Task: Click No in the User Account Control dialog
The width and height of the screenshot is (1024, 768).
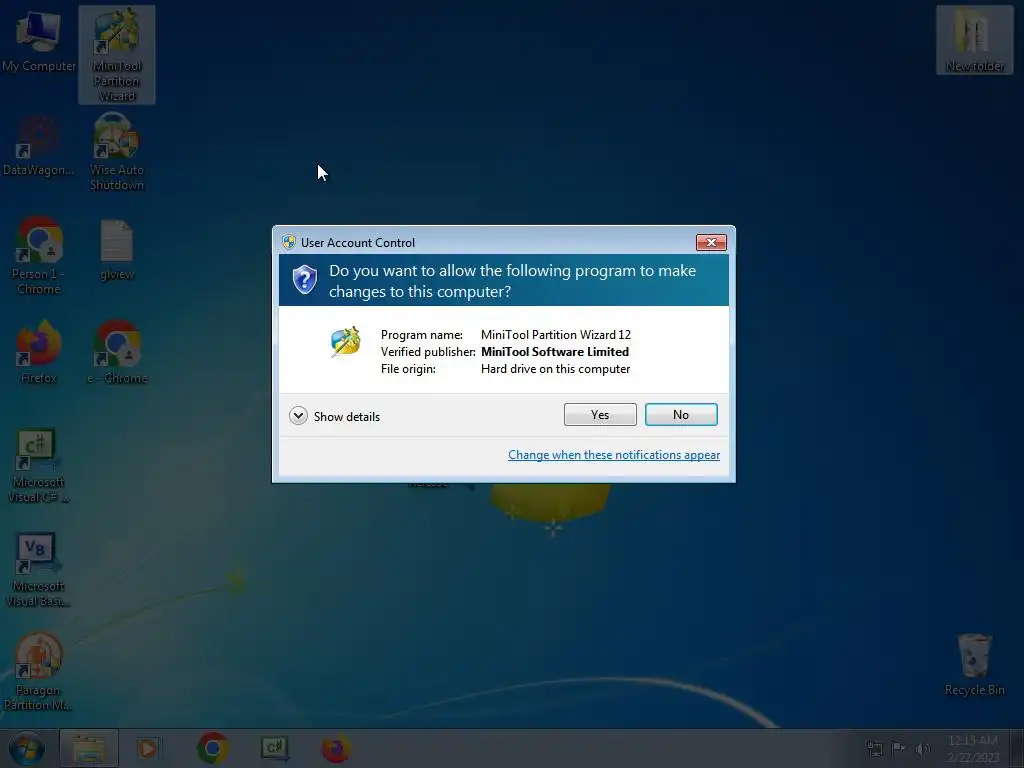Action: (680, 415)
